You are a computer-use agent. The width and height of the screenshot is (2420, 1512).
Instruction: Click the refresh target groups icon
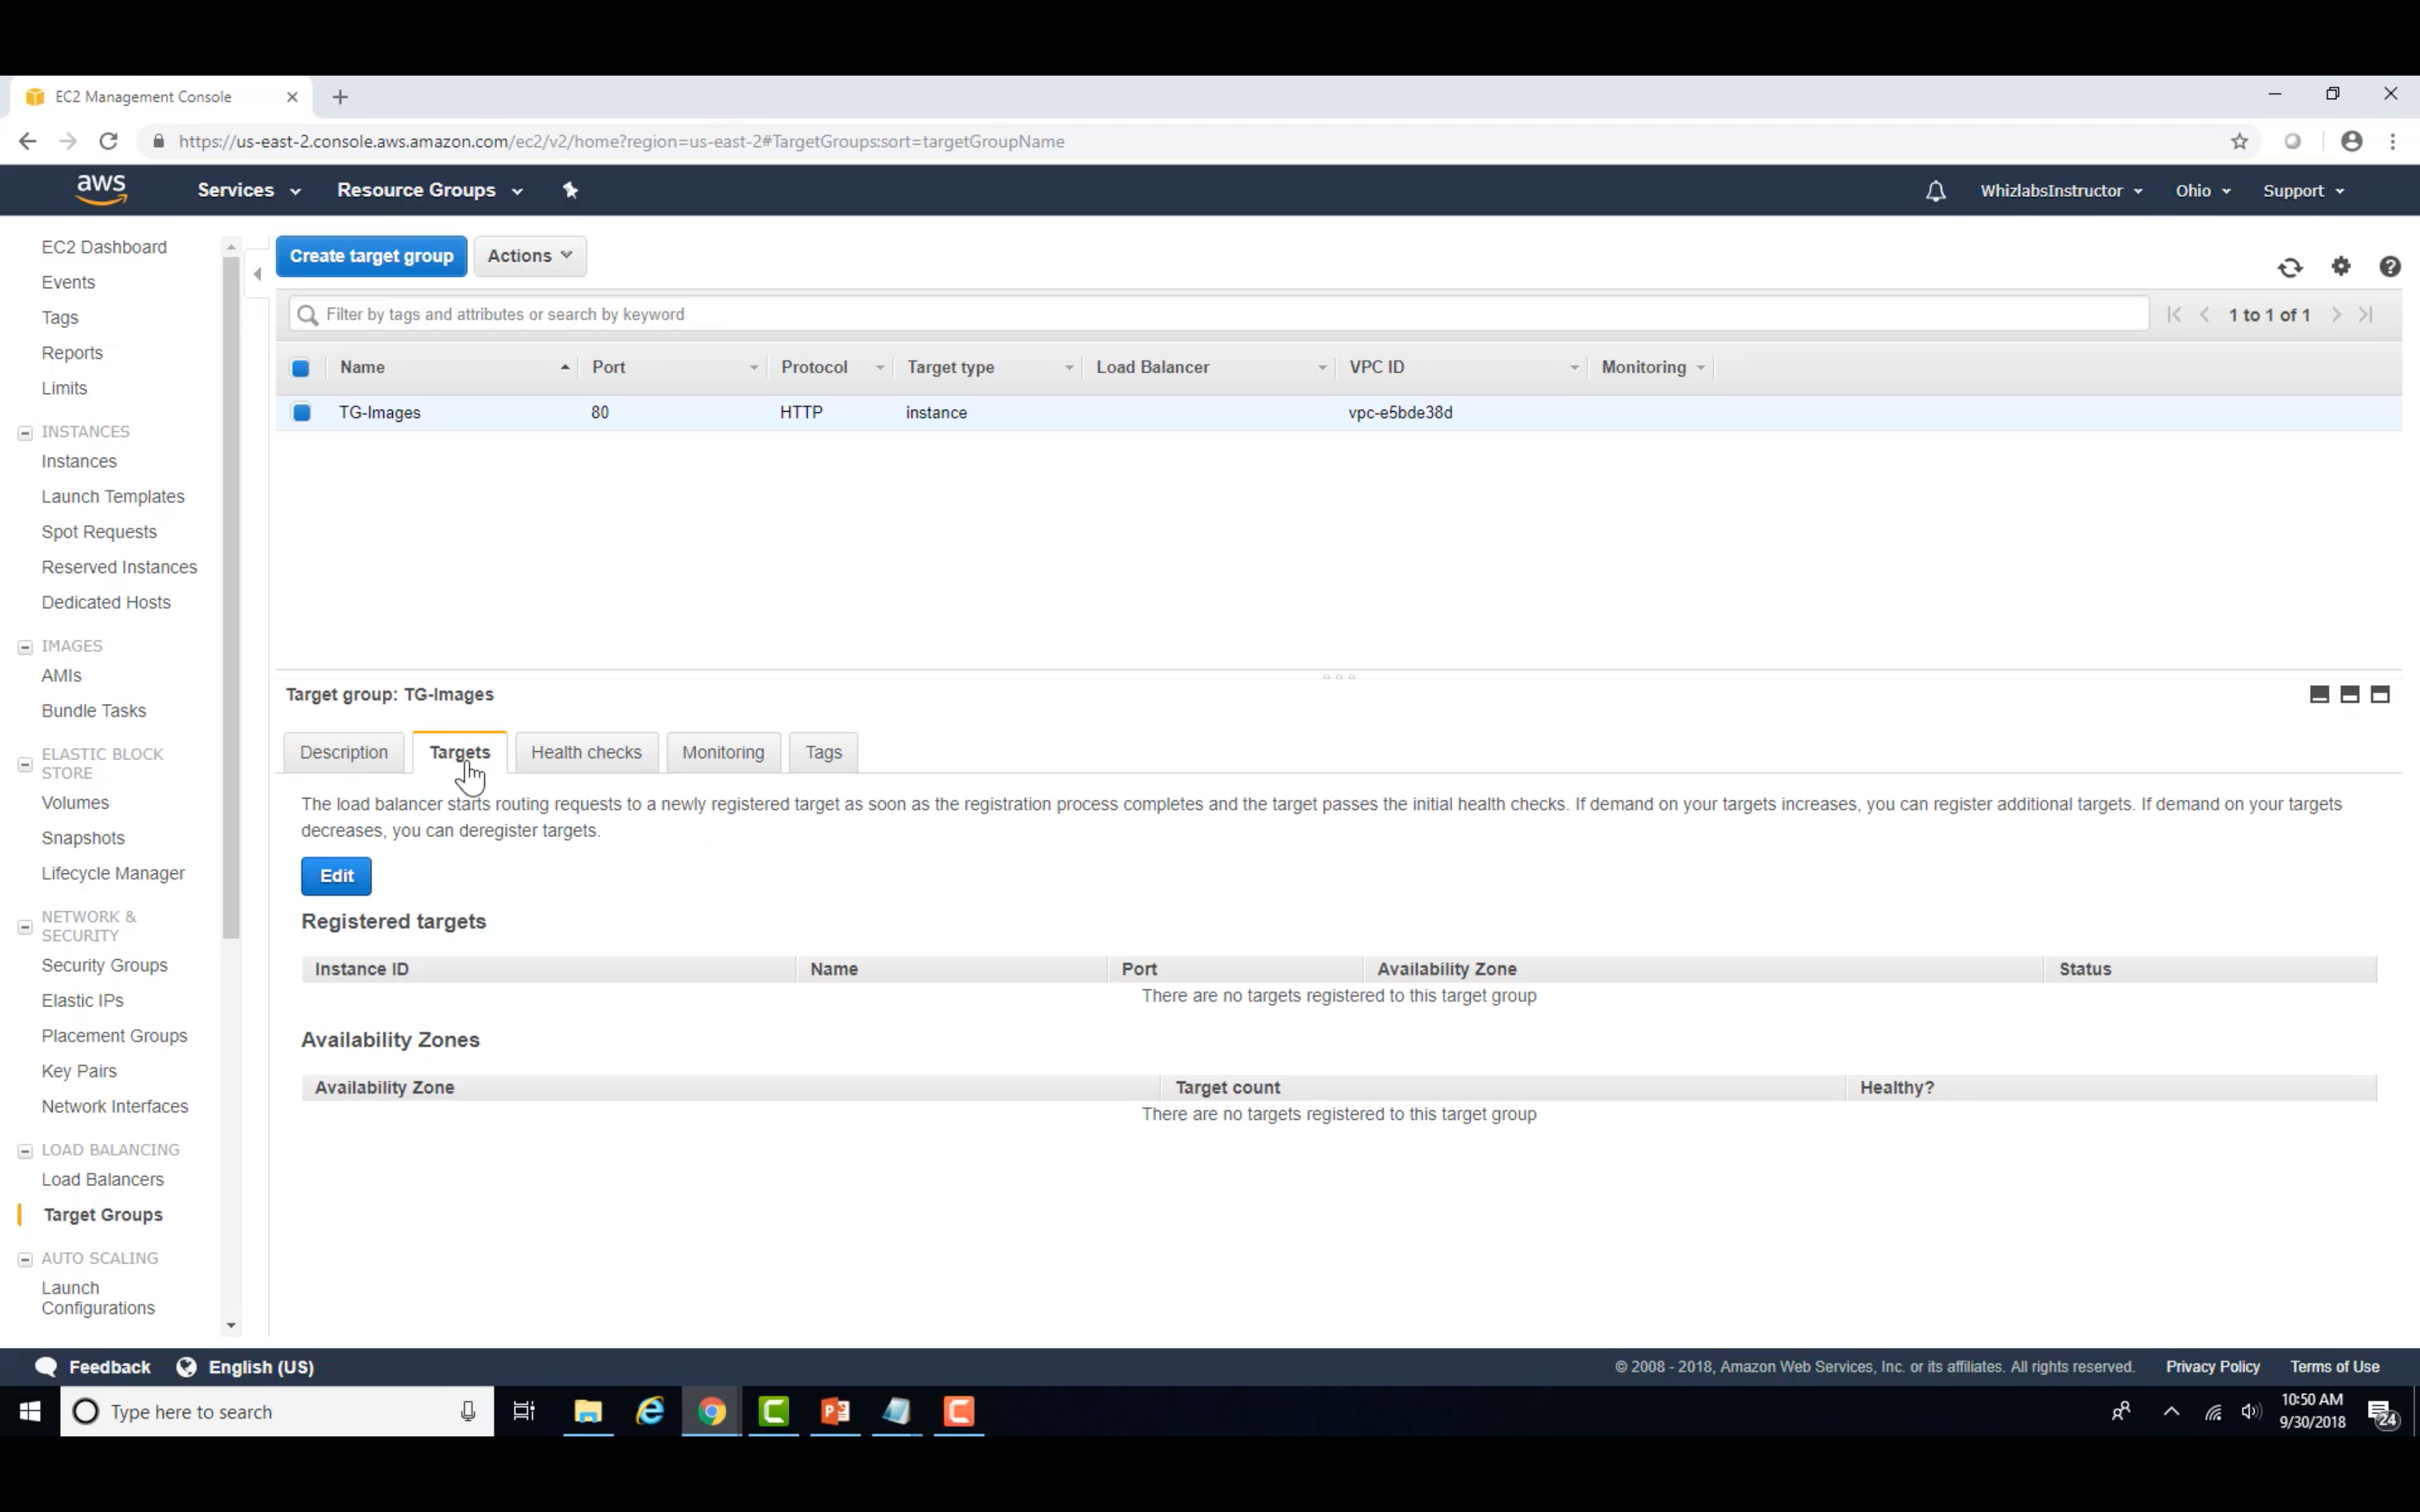(2290, 267)
